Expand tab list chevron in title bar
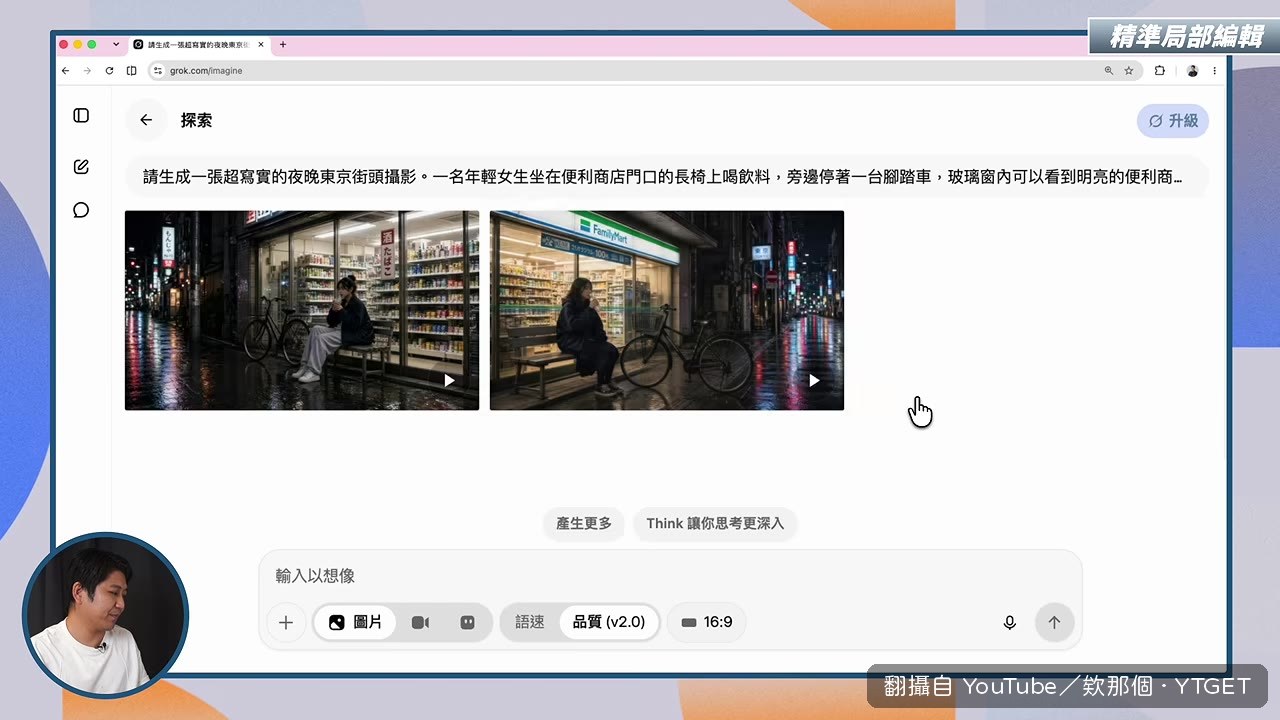 click(x=116, y=44)
